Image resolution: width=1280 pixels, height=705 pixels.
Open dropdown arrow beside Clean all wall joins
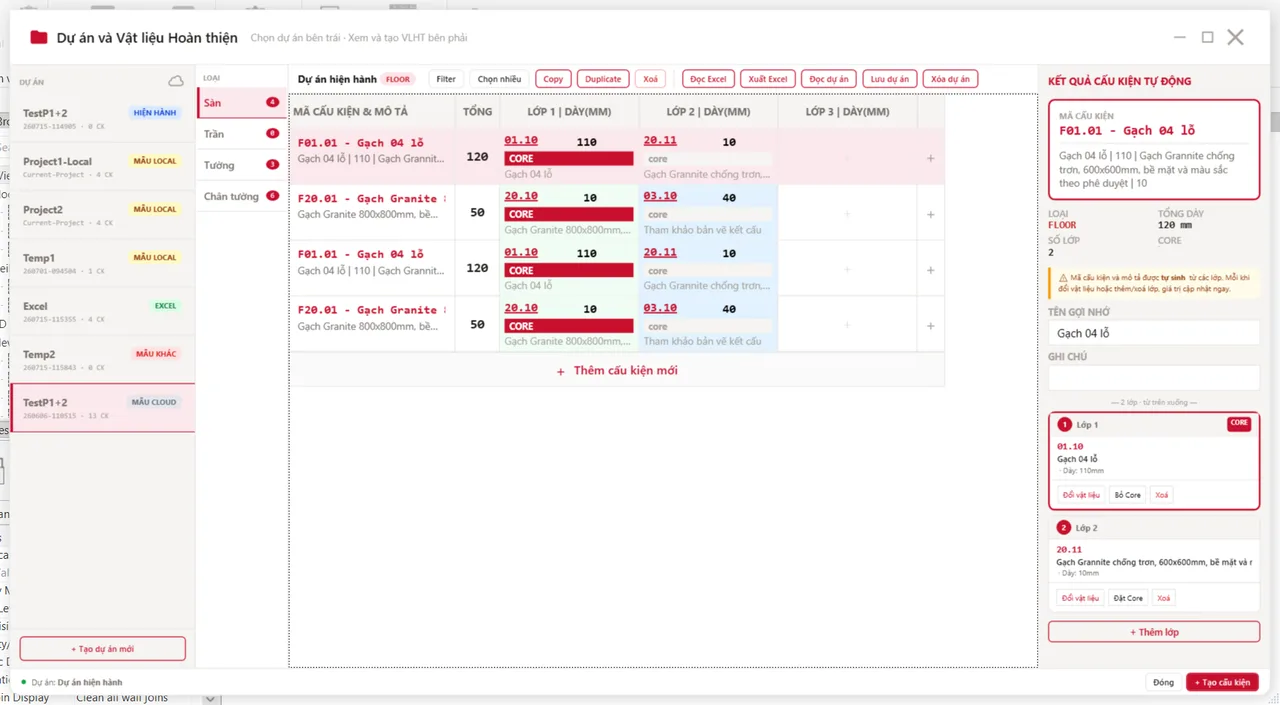(x=210, y=698)
